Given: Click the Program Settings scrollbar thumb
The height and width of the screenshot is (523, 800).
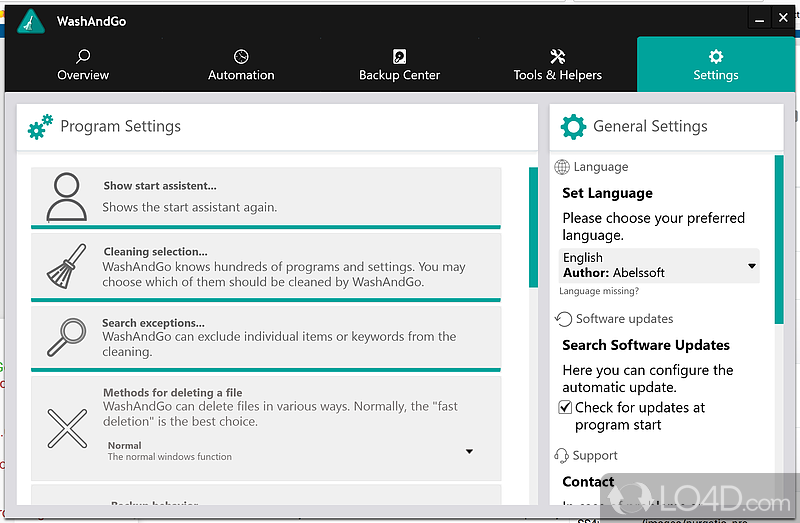Looking at the screenshot, I should pos(533,228).
